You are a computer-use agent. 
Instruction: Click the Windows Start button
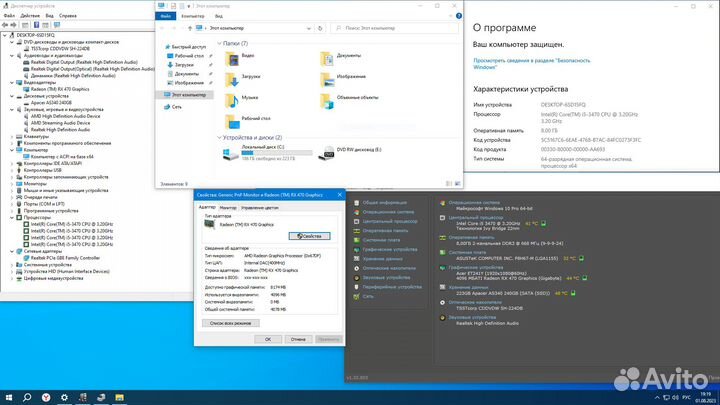[x=9, y=397]
